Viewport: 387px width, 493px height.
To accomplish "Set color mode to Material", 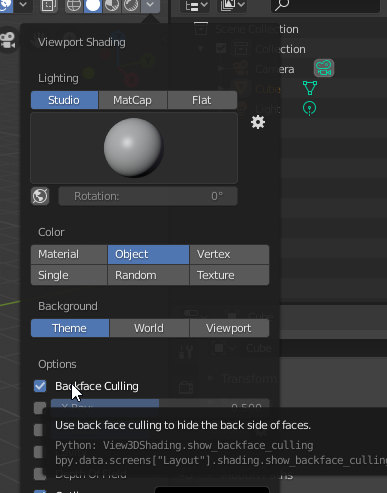I will pyautogui.click(x=69, y=254).
